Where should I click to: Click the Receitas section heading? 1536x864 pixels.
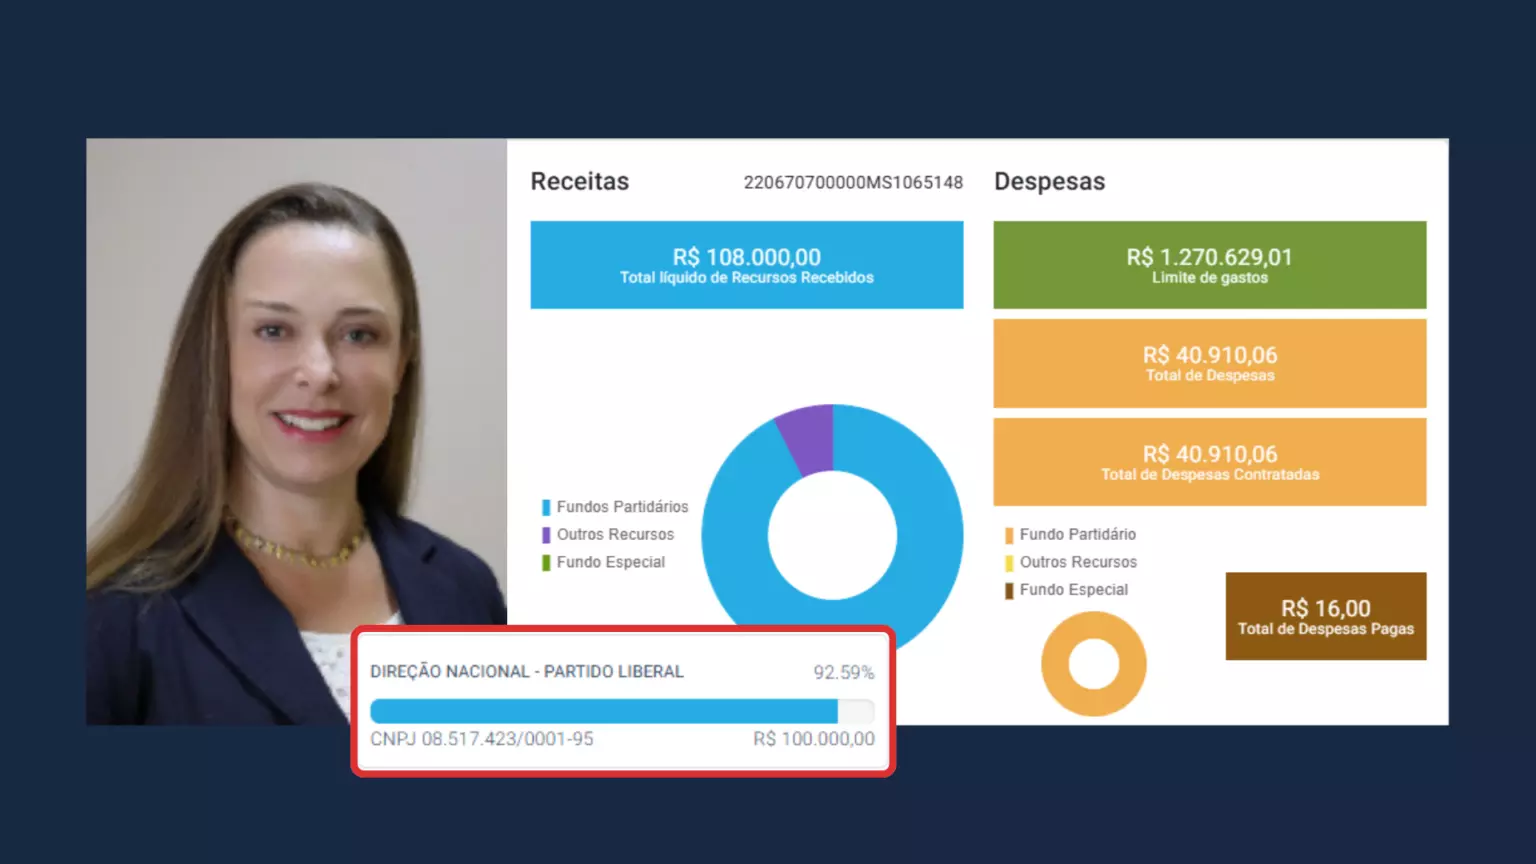click(x=579, y=182)
